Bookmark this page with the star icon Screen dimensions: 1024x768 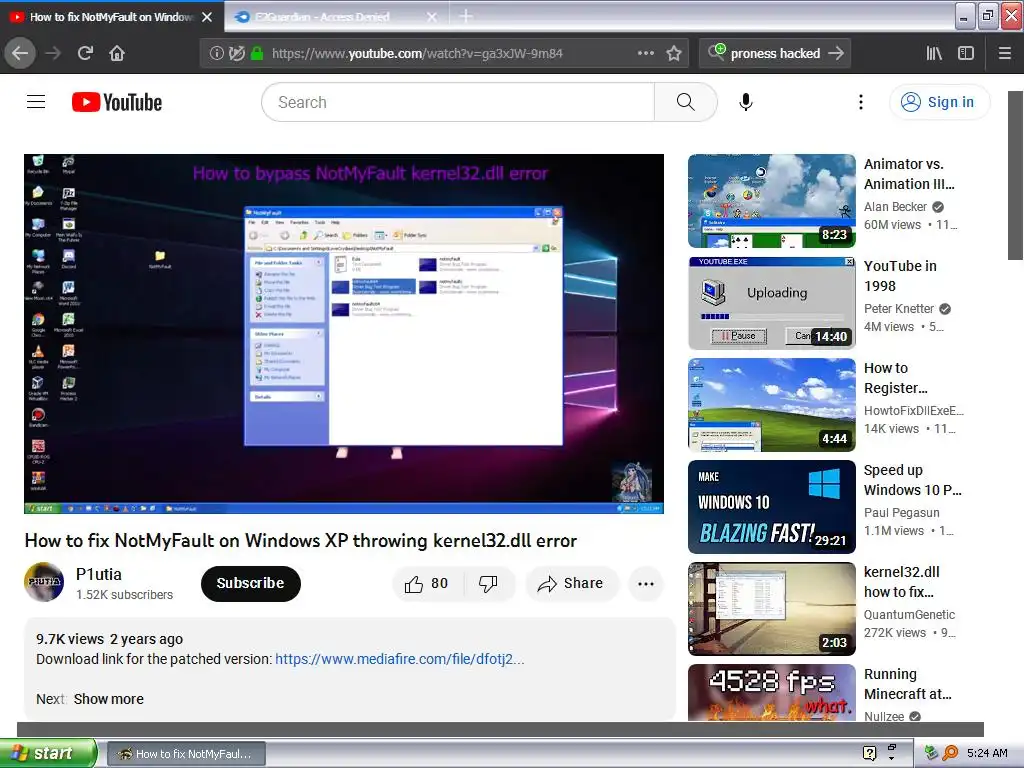[674, 54]
